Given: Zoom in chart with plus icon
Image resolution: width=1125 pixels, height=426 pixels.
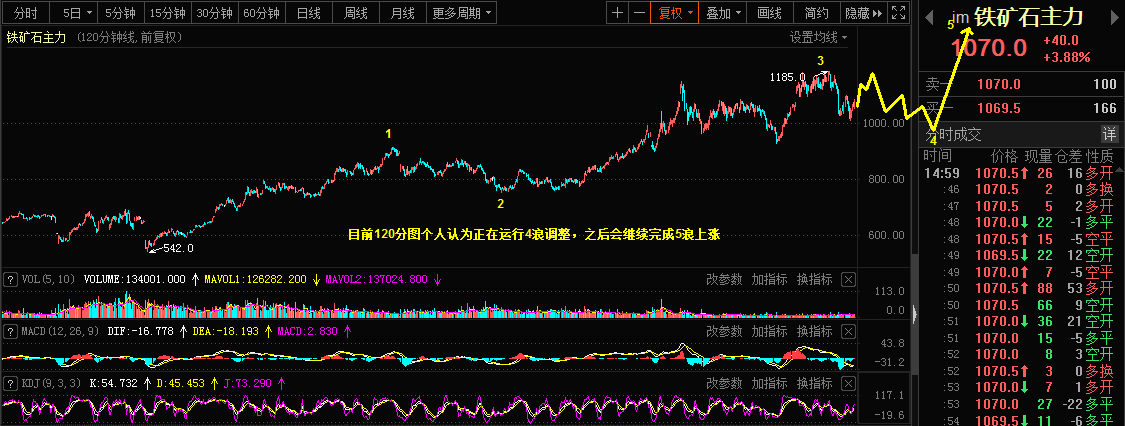Looking at the screenshot, I should point(617,13).
